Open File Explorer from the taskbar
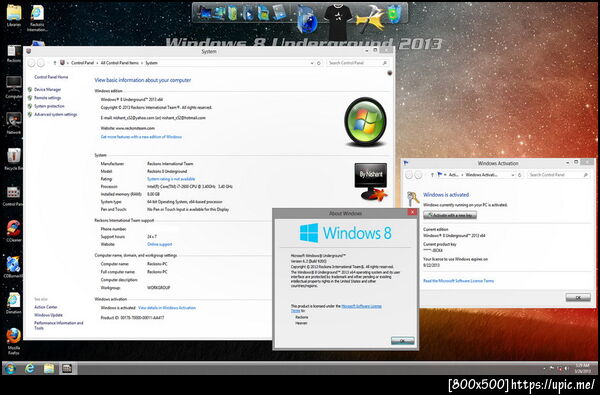 coord(49,368)
